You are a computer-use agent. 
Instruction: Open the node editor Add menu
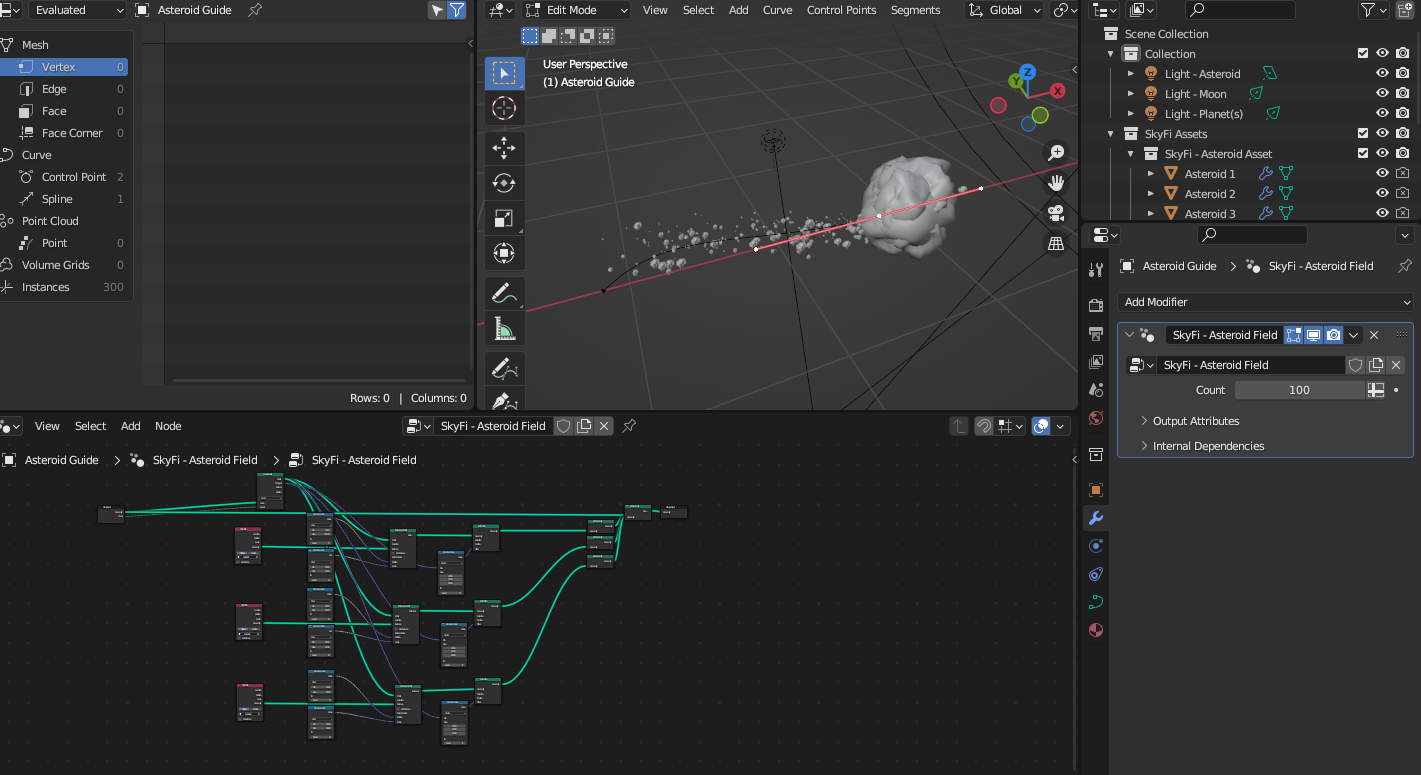[131, 426]
